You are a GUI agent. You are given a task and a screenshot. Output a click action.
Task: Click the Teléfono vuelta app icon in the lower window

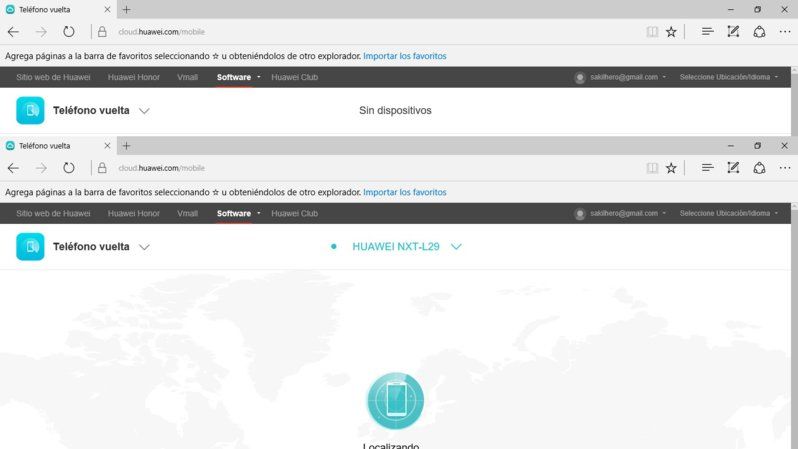click(30, 247)
